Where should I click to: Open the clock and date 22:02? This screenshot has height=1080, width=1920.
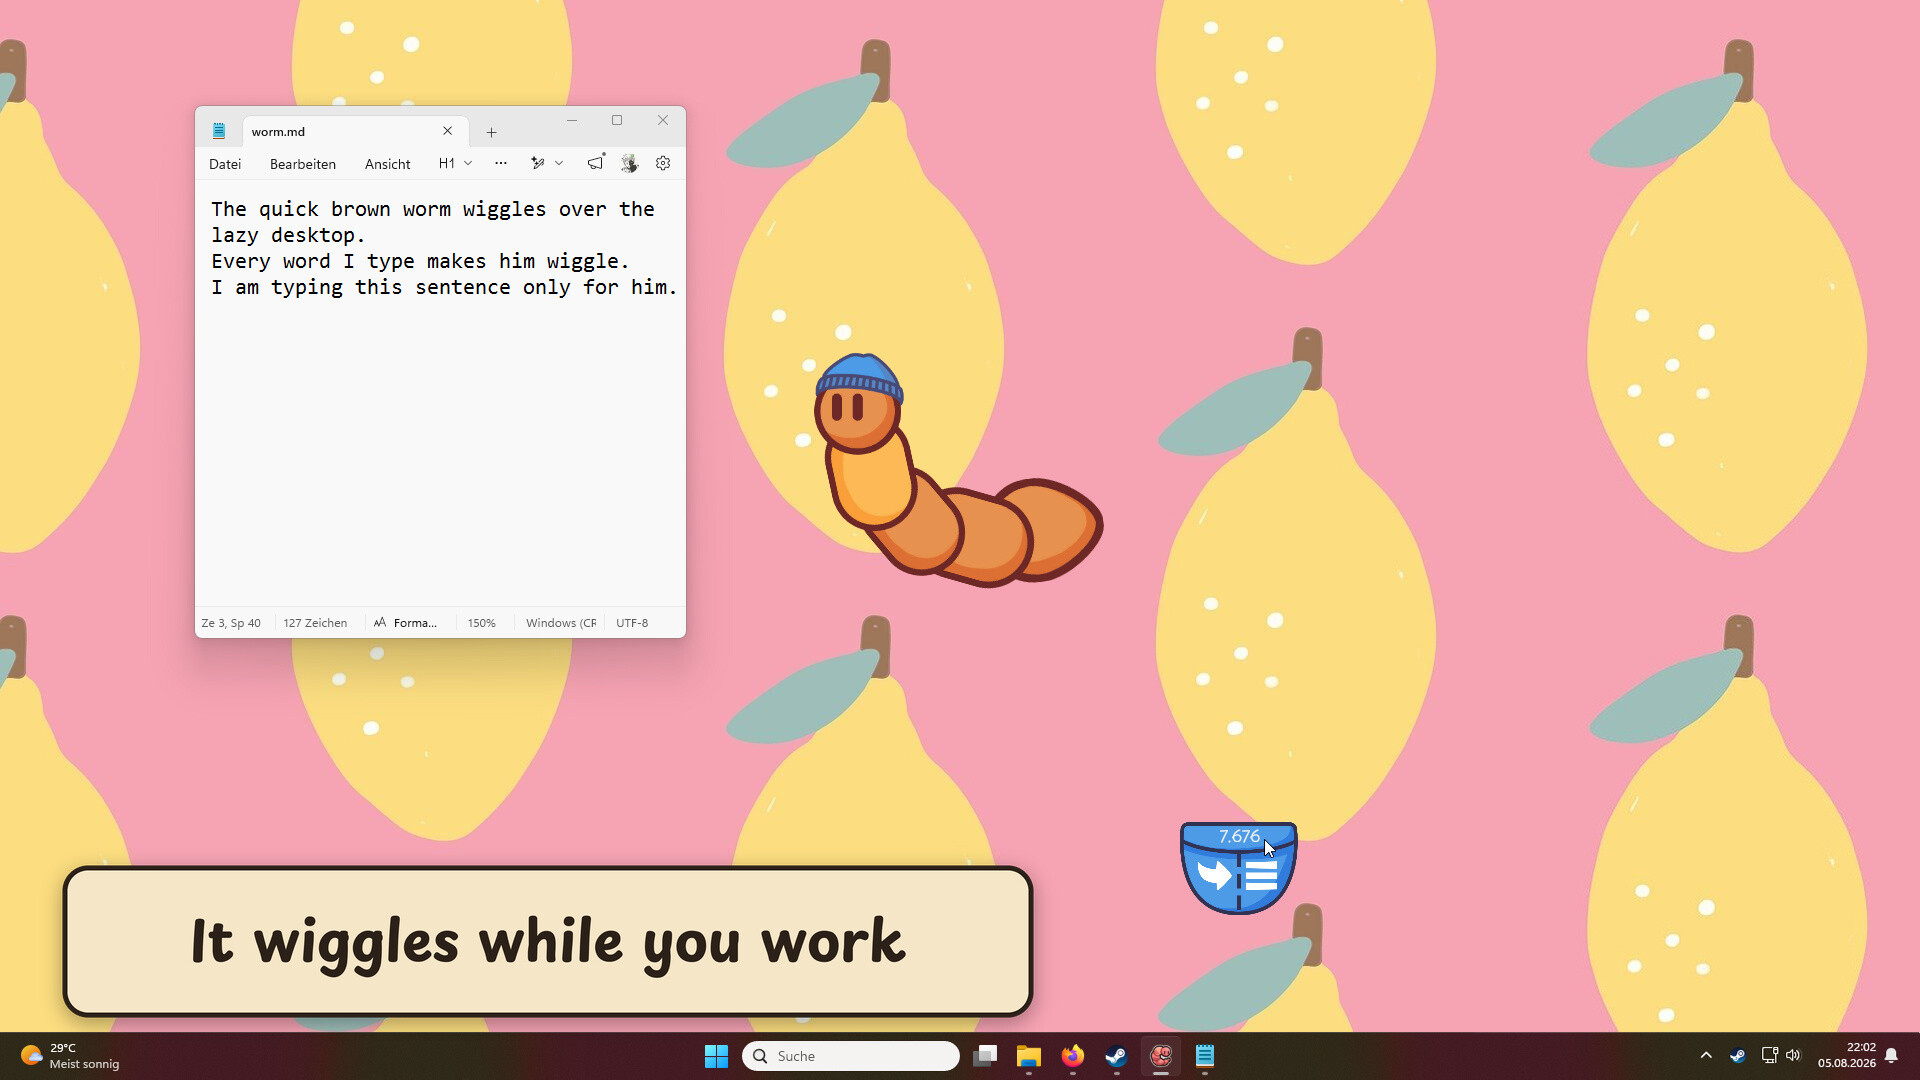[1846, 1055]
